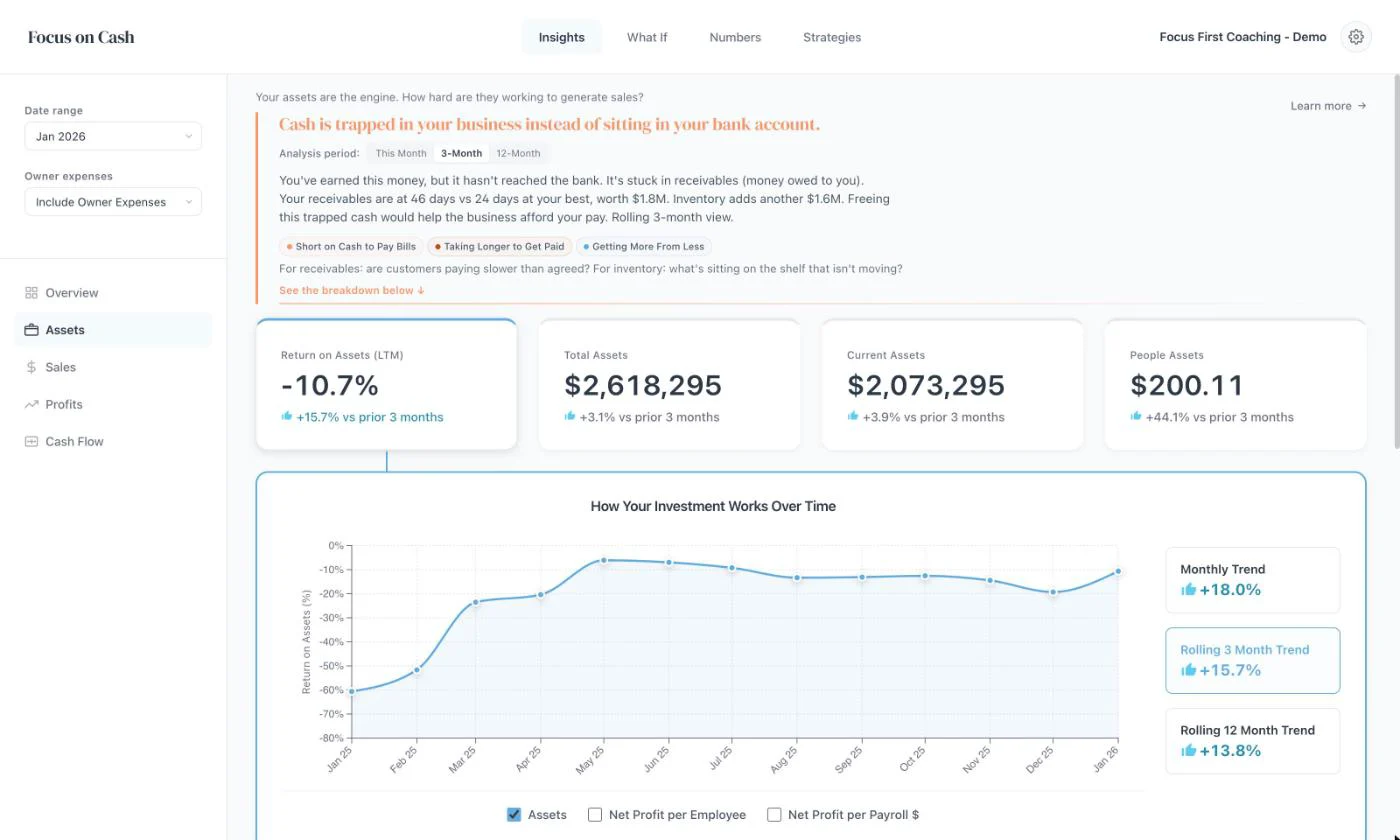Click the Feb 25 data point on chart

(x=417, y=670)
